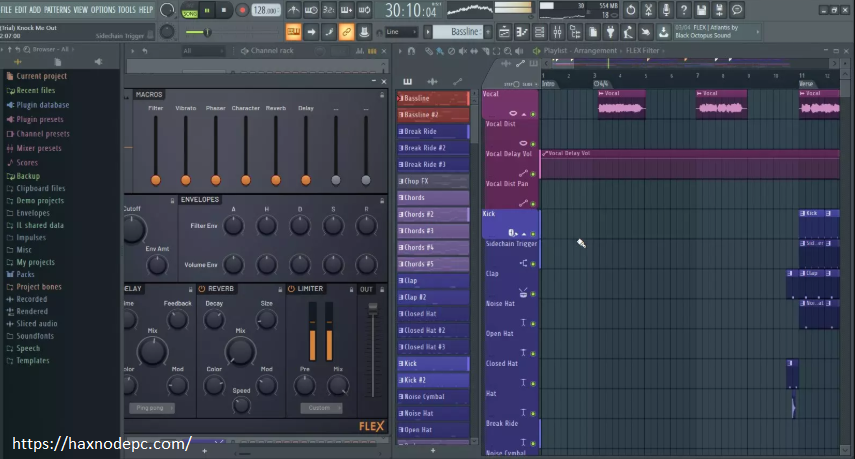Click the speech bubble content library icon

tap(737, 10)
